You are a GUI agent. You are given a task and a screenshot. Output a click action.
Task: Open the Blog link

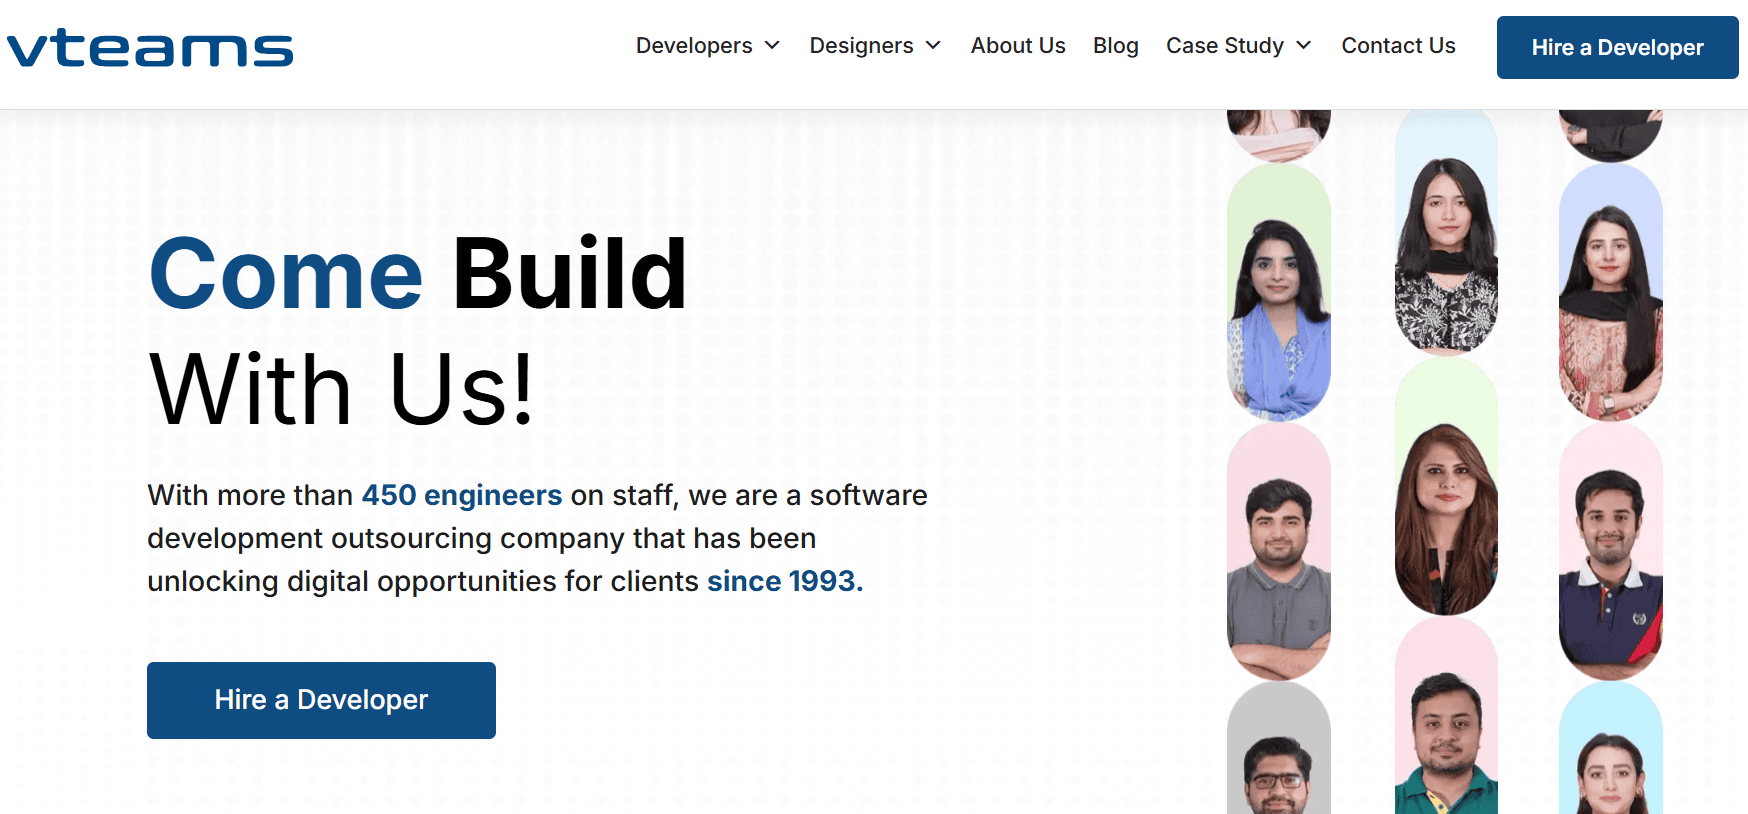point(1116,46)
